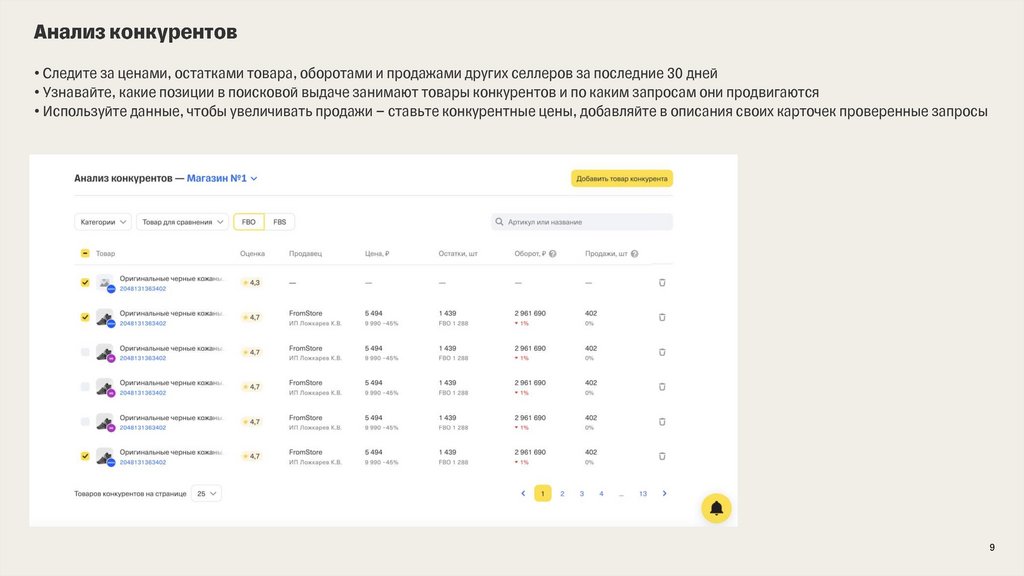Click the help icon next to Продажи, шт
1024x576 pixels.
634,253
